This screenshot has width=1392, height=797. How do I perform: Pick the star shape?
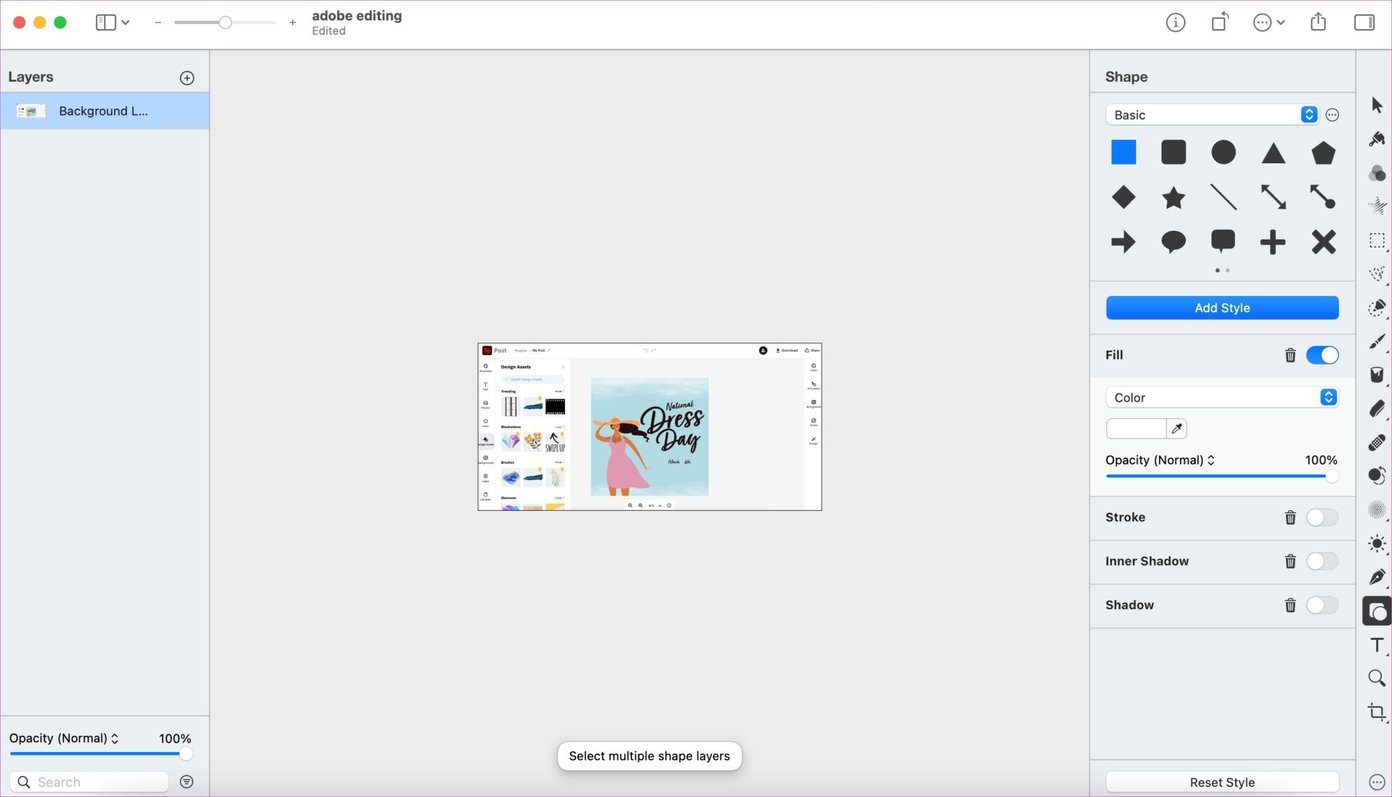1174,197
